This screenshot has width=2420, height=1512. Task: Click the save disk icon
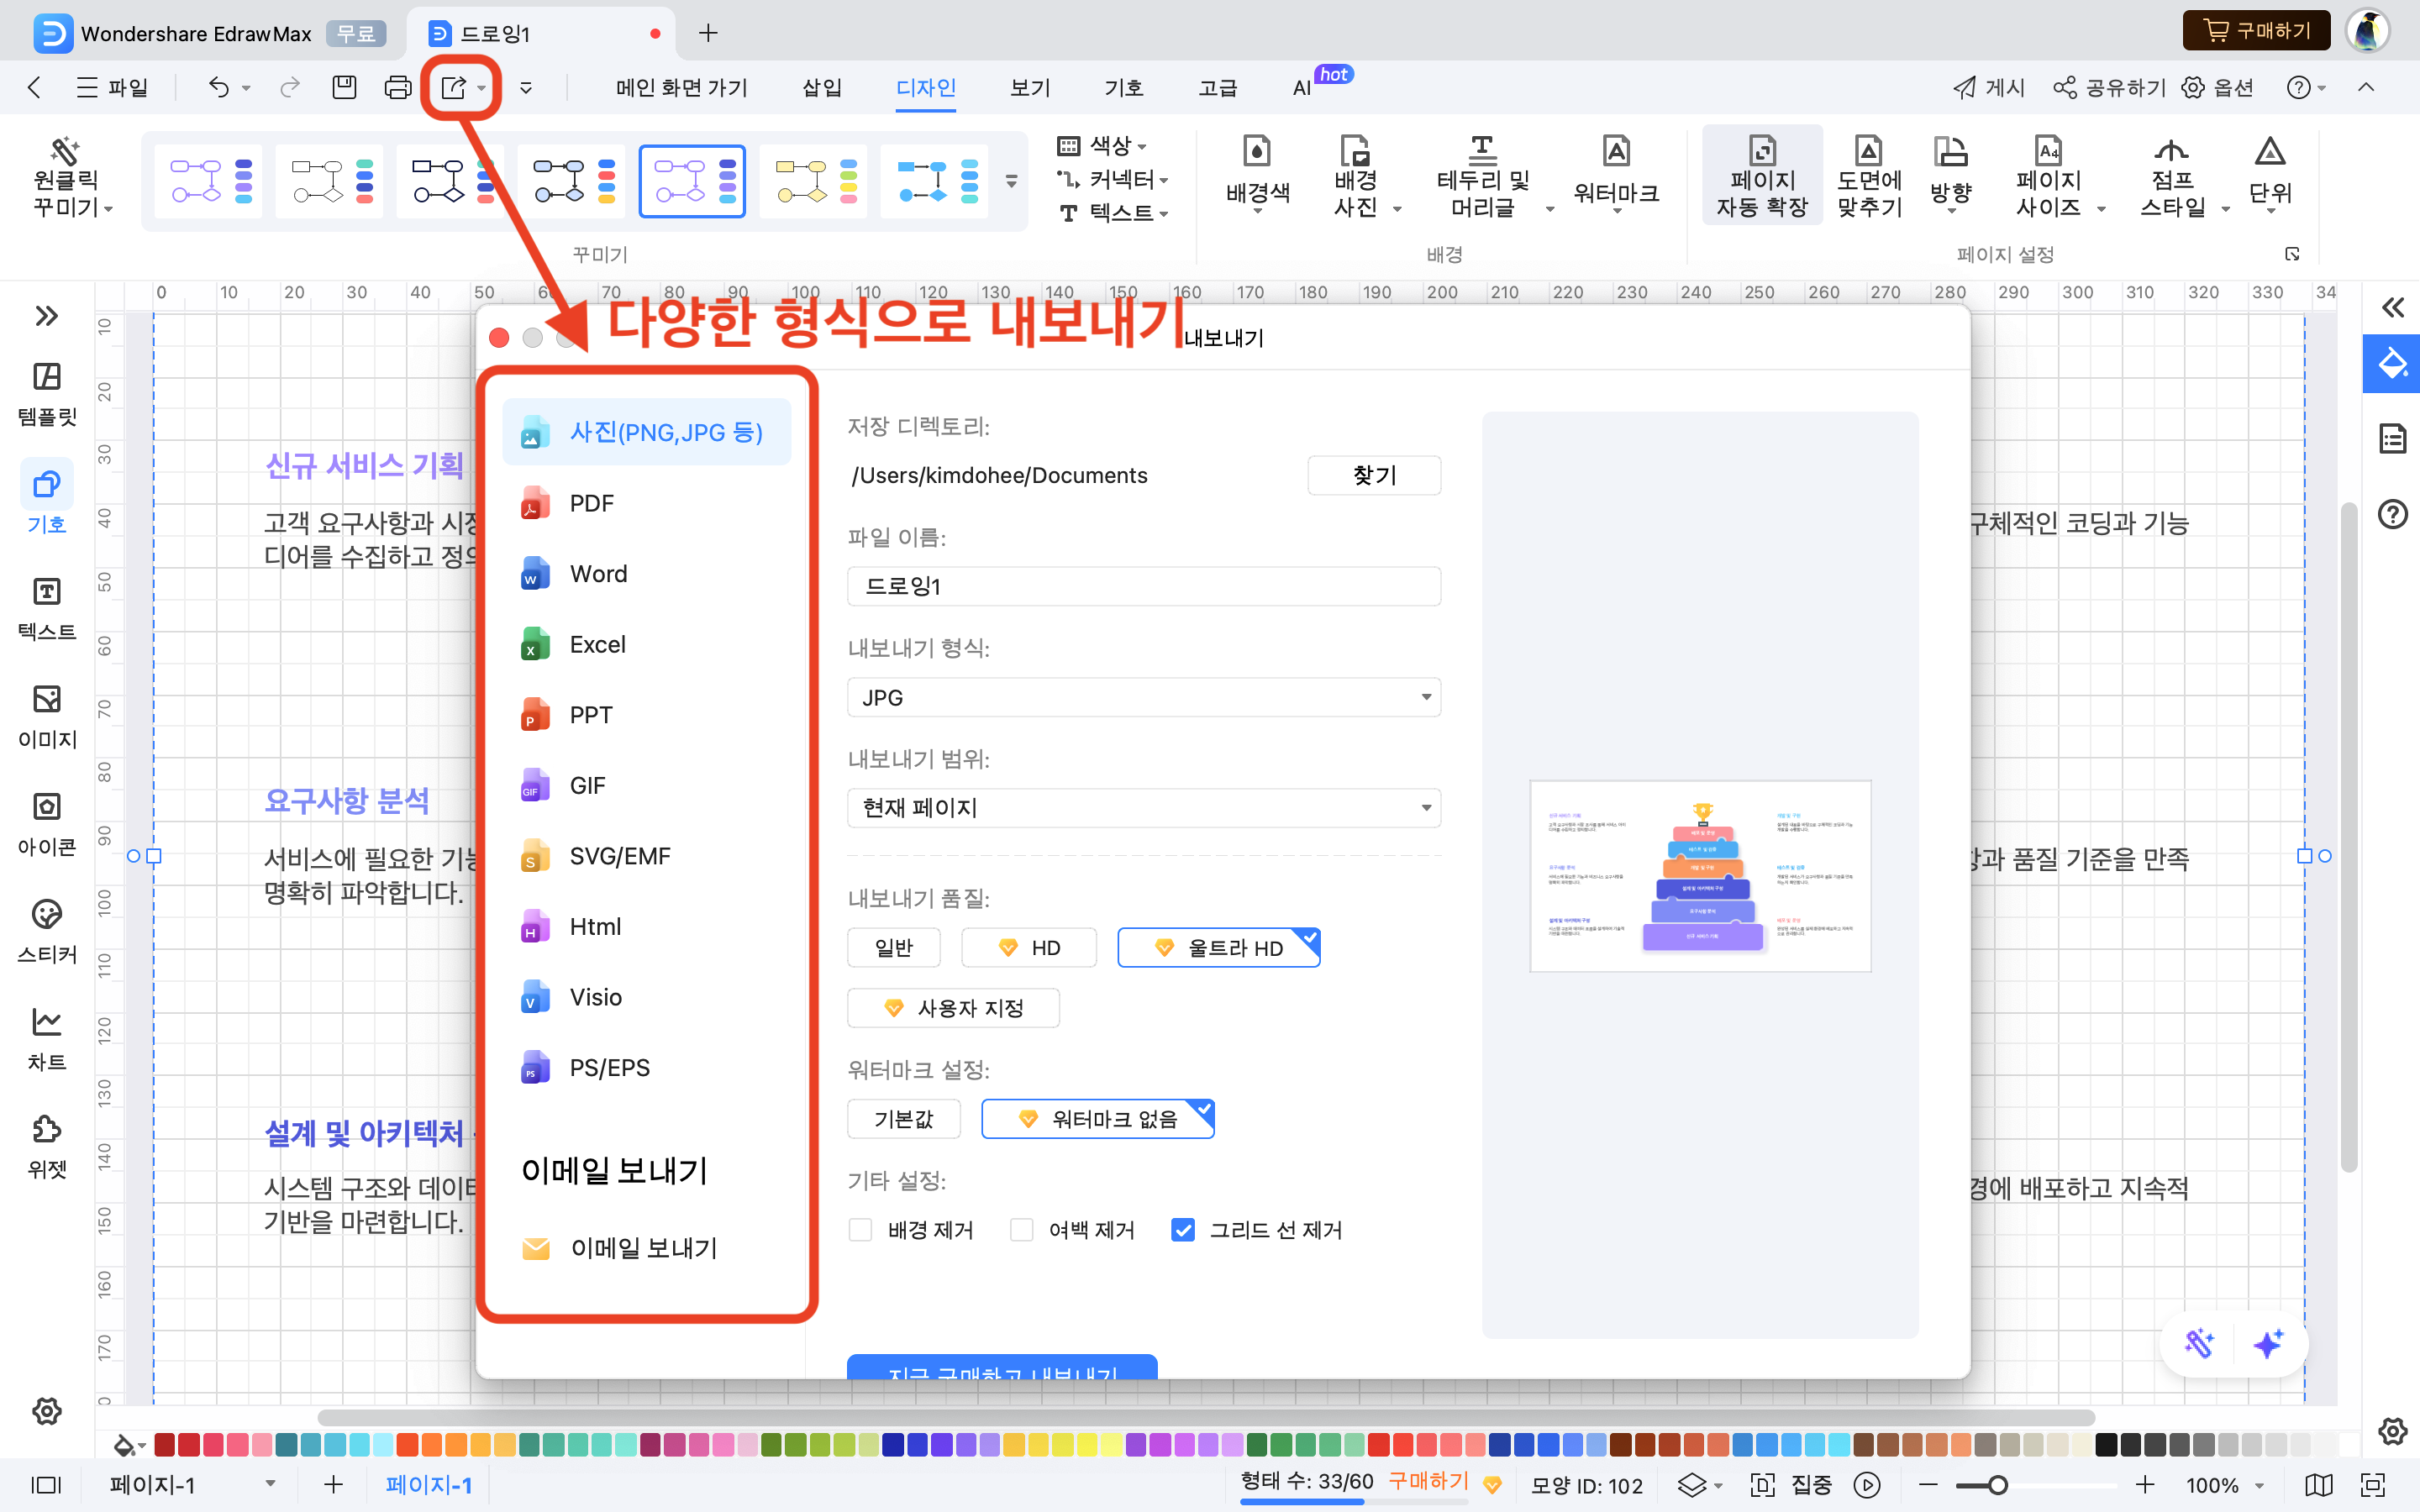tap(344, 88)
